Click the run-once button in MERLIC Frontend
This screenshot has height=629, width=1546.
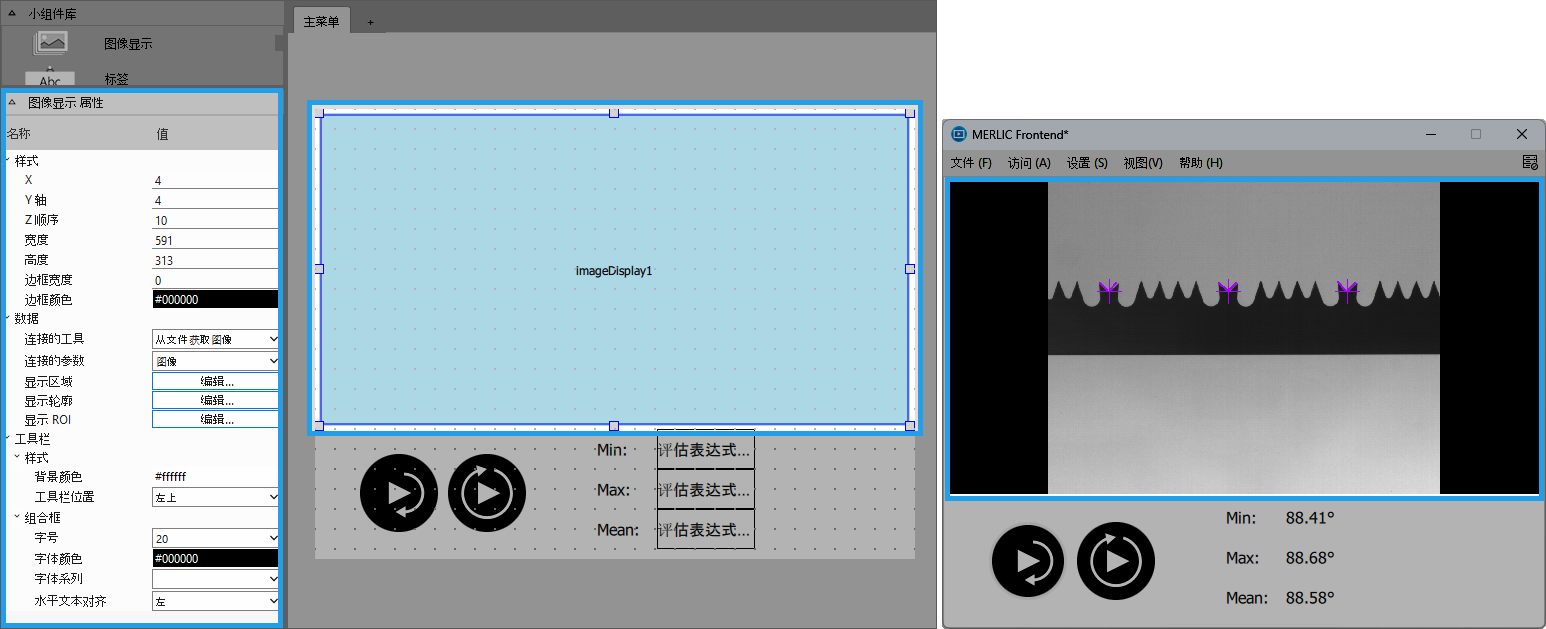click(x=1028, y=561)
